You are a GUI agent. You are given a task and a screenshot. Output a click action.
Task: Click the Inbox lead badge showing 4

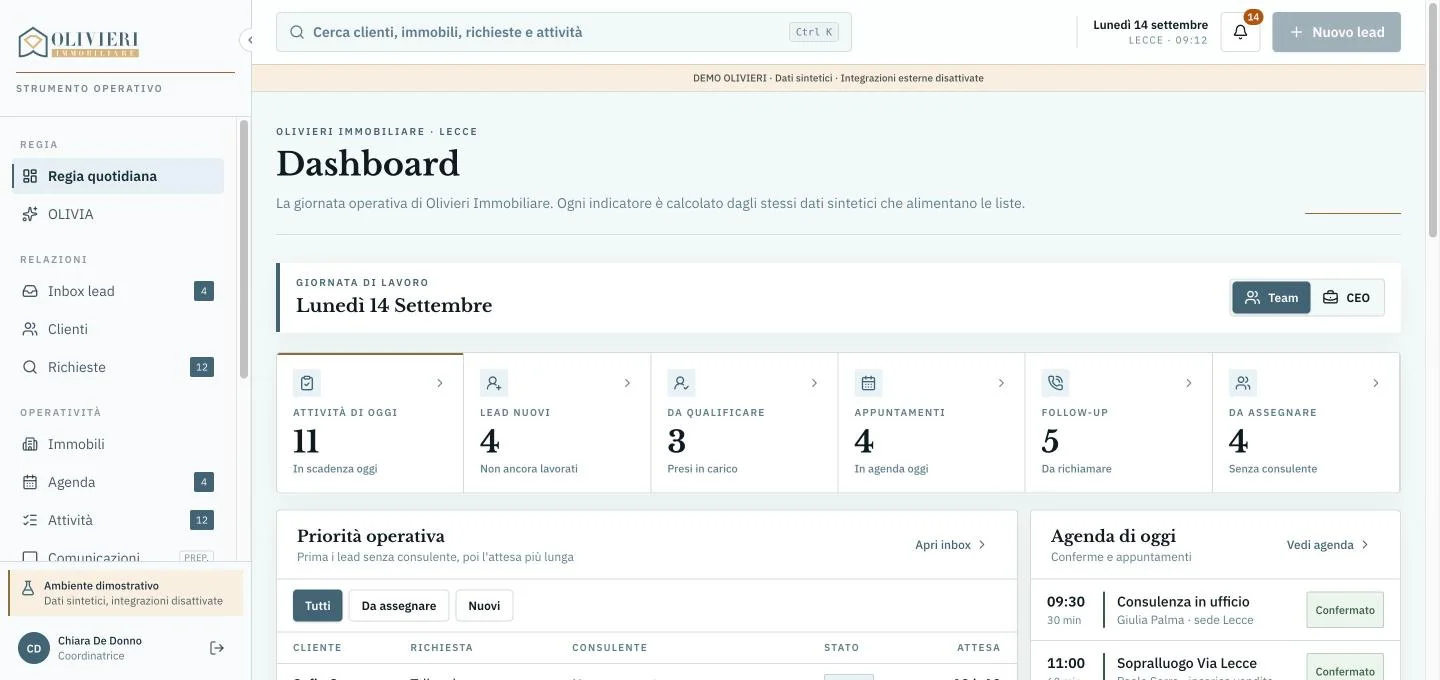click(x=204, y=291)
